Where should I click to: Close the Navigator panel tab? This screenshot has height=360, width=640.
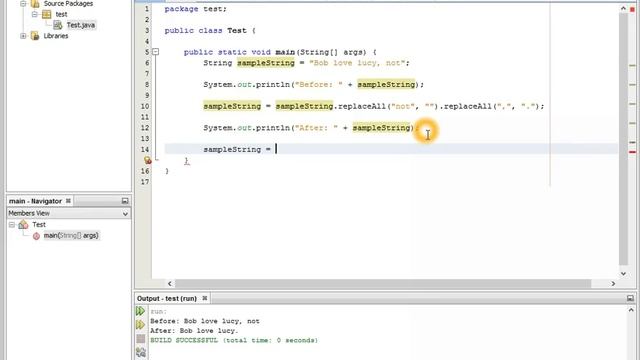68,201
